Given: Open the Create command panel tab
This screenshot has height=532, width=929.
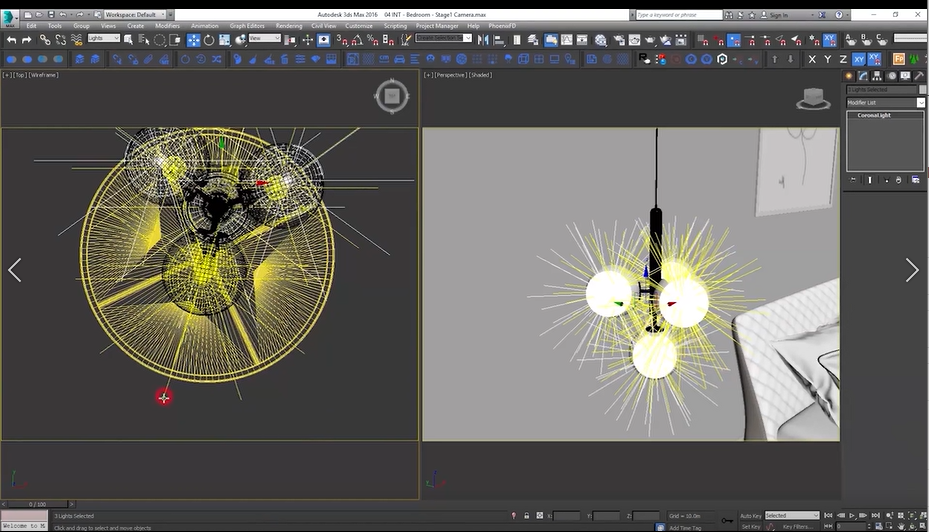Looking at the screenshot, I should pos(848,76).
